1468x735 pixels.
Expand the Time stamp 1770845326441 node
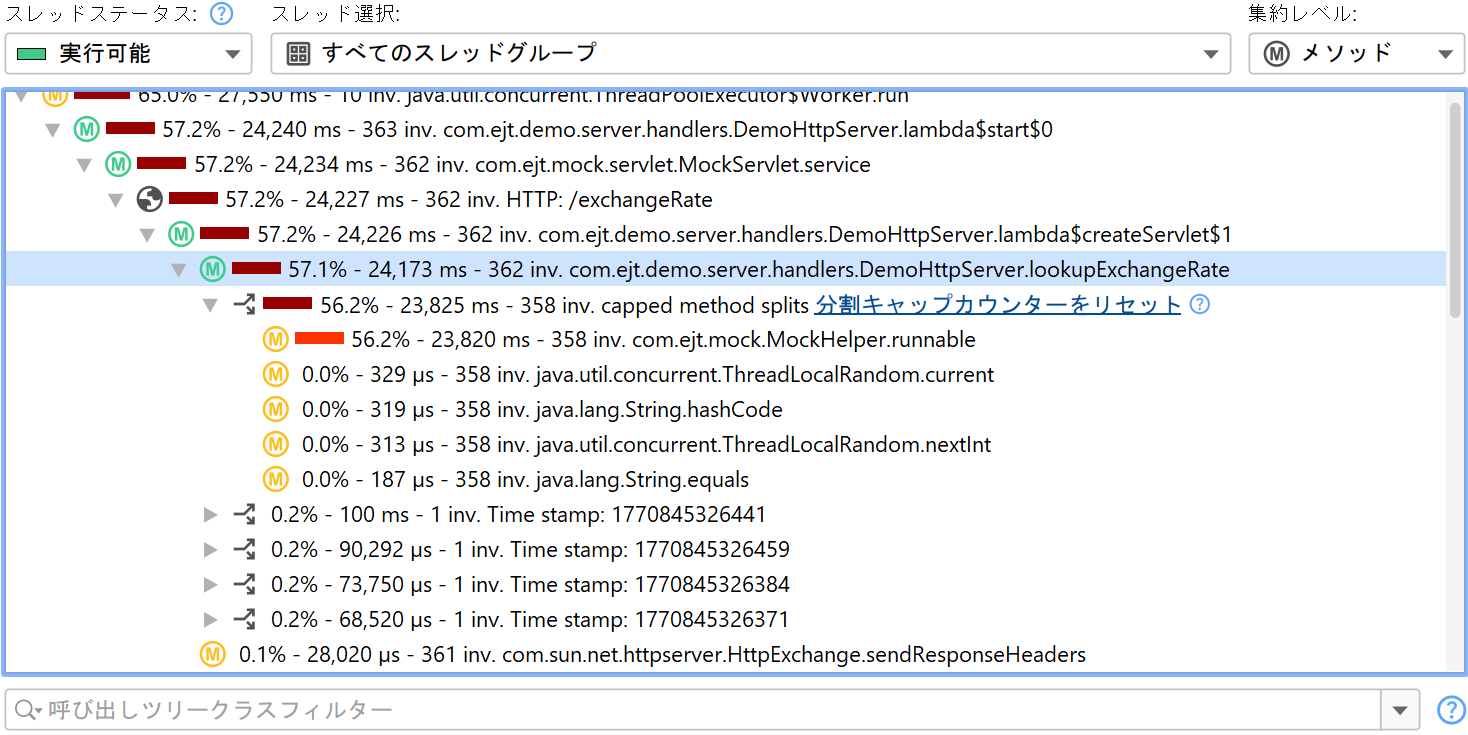(x=210, y=515)
